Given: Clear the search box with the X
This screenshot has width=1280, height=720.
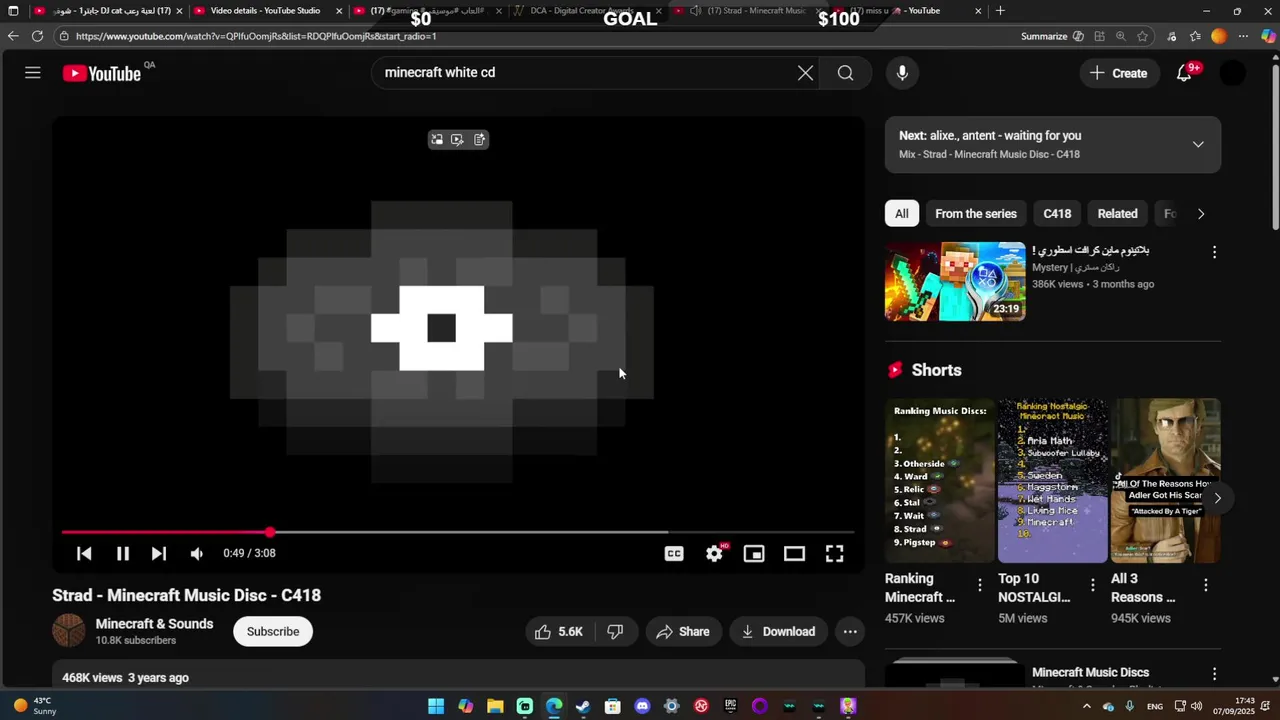Looking at the screenshot, I should 805,73.
